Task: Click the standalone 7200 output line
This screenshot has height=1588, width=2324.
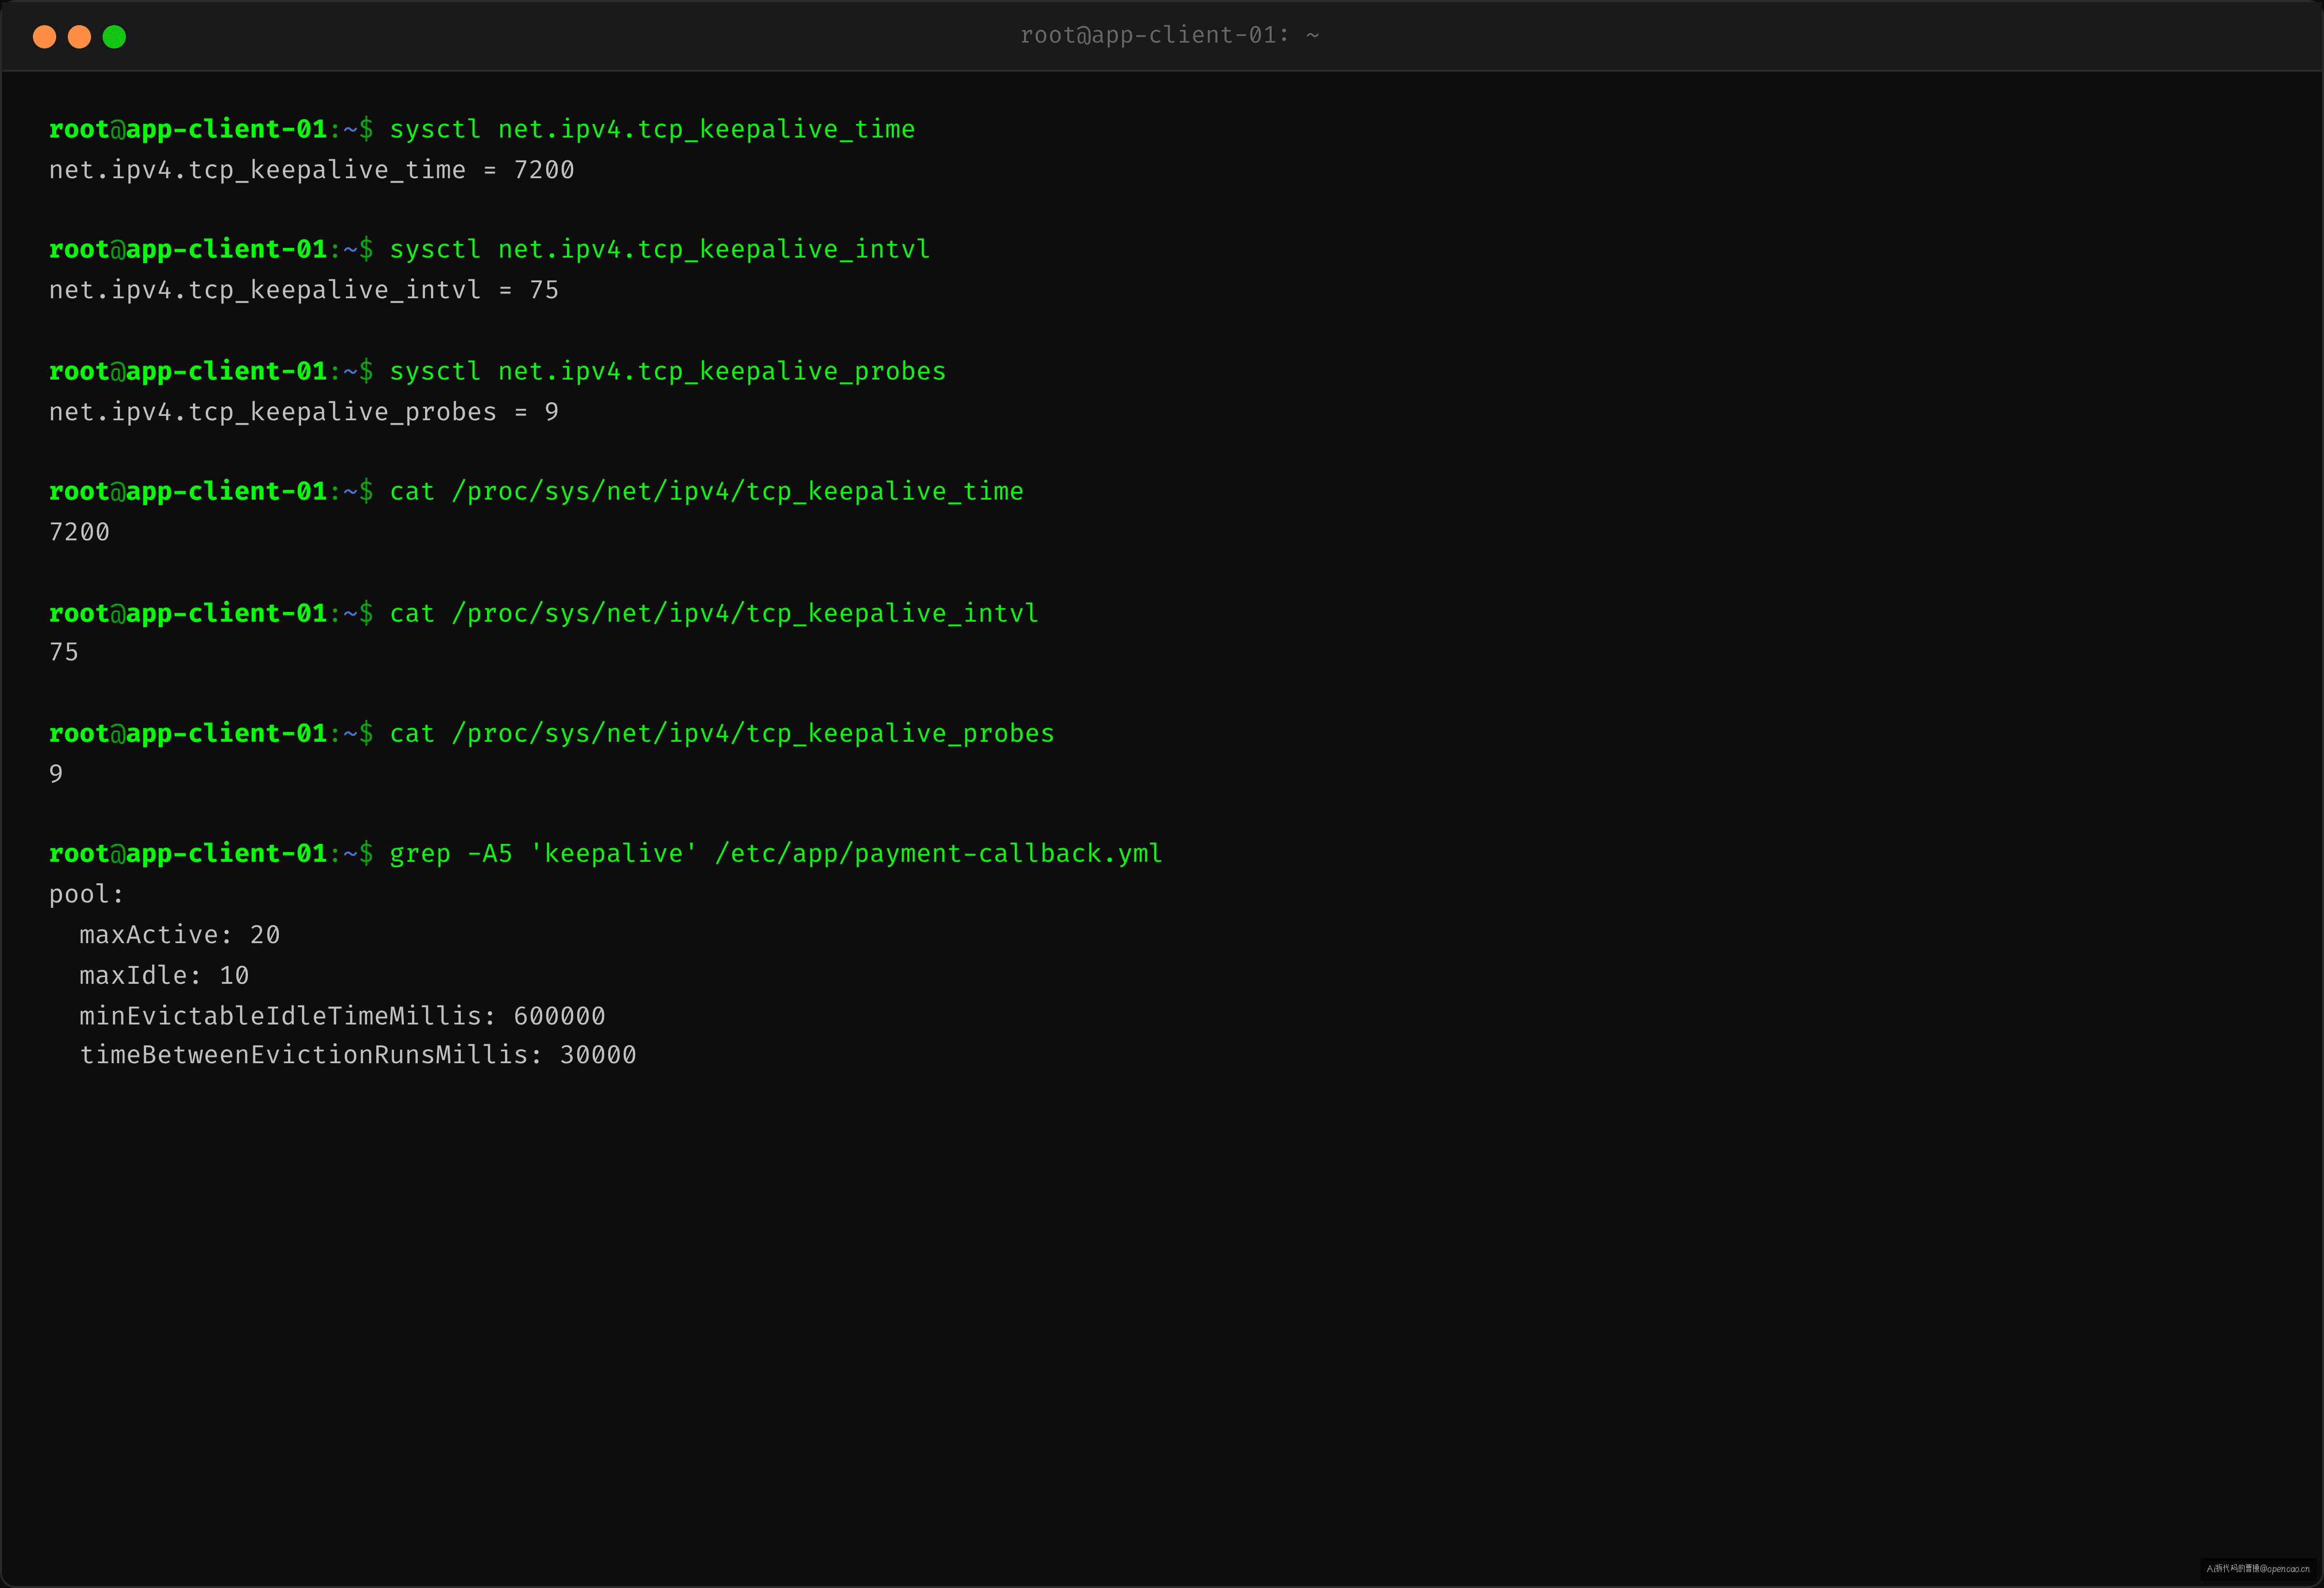Action: [80, 532]
